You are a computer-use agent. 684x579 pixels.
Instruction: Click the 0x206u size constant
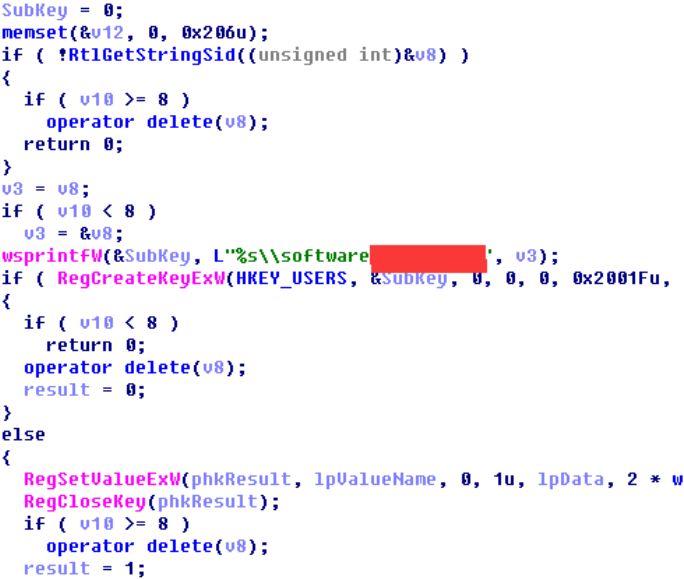(214, 33)
